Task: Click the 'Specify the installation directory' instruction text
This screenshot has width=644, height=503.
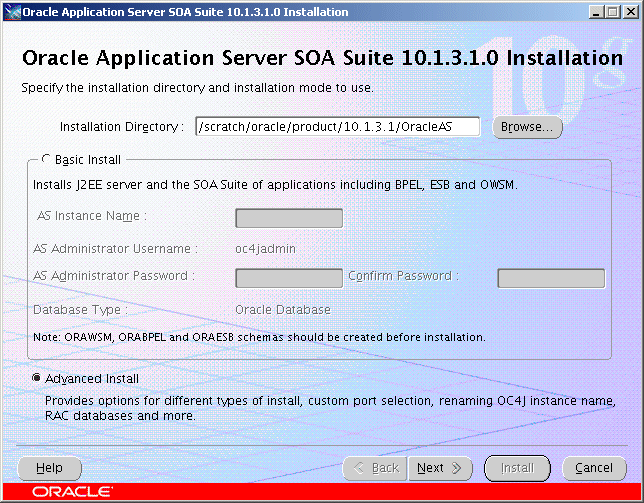Action: coord(197,88)
